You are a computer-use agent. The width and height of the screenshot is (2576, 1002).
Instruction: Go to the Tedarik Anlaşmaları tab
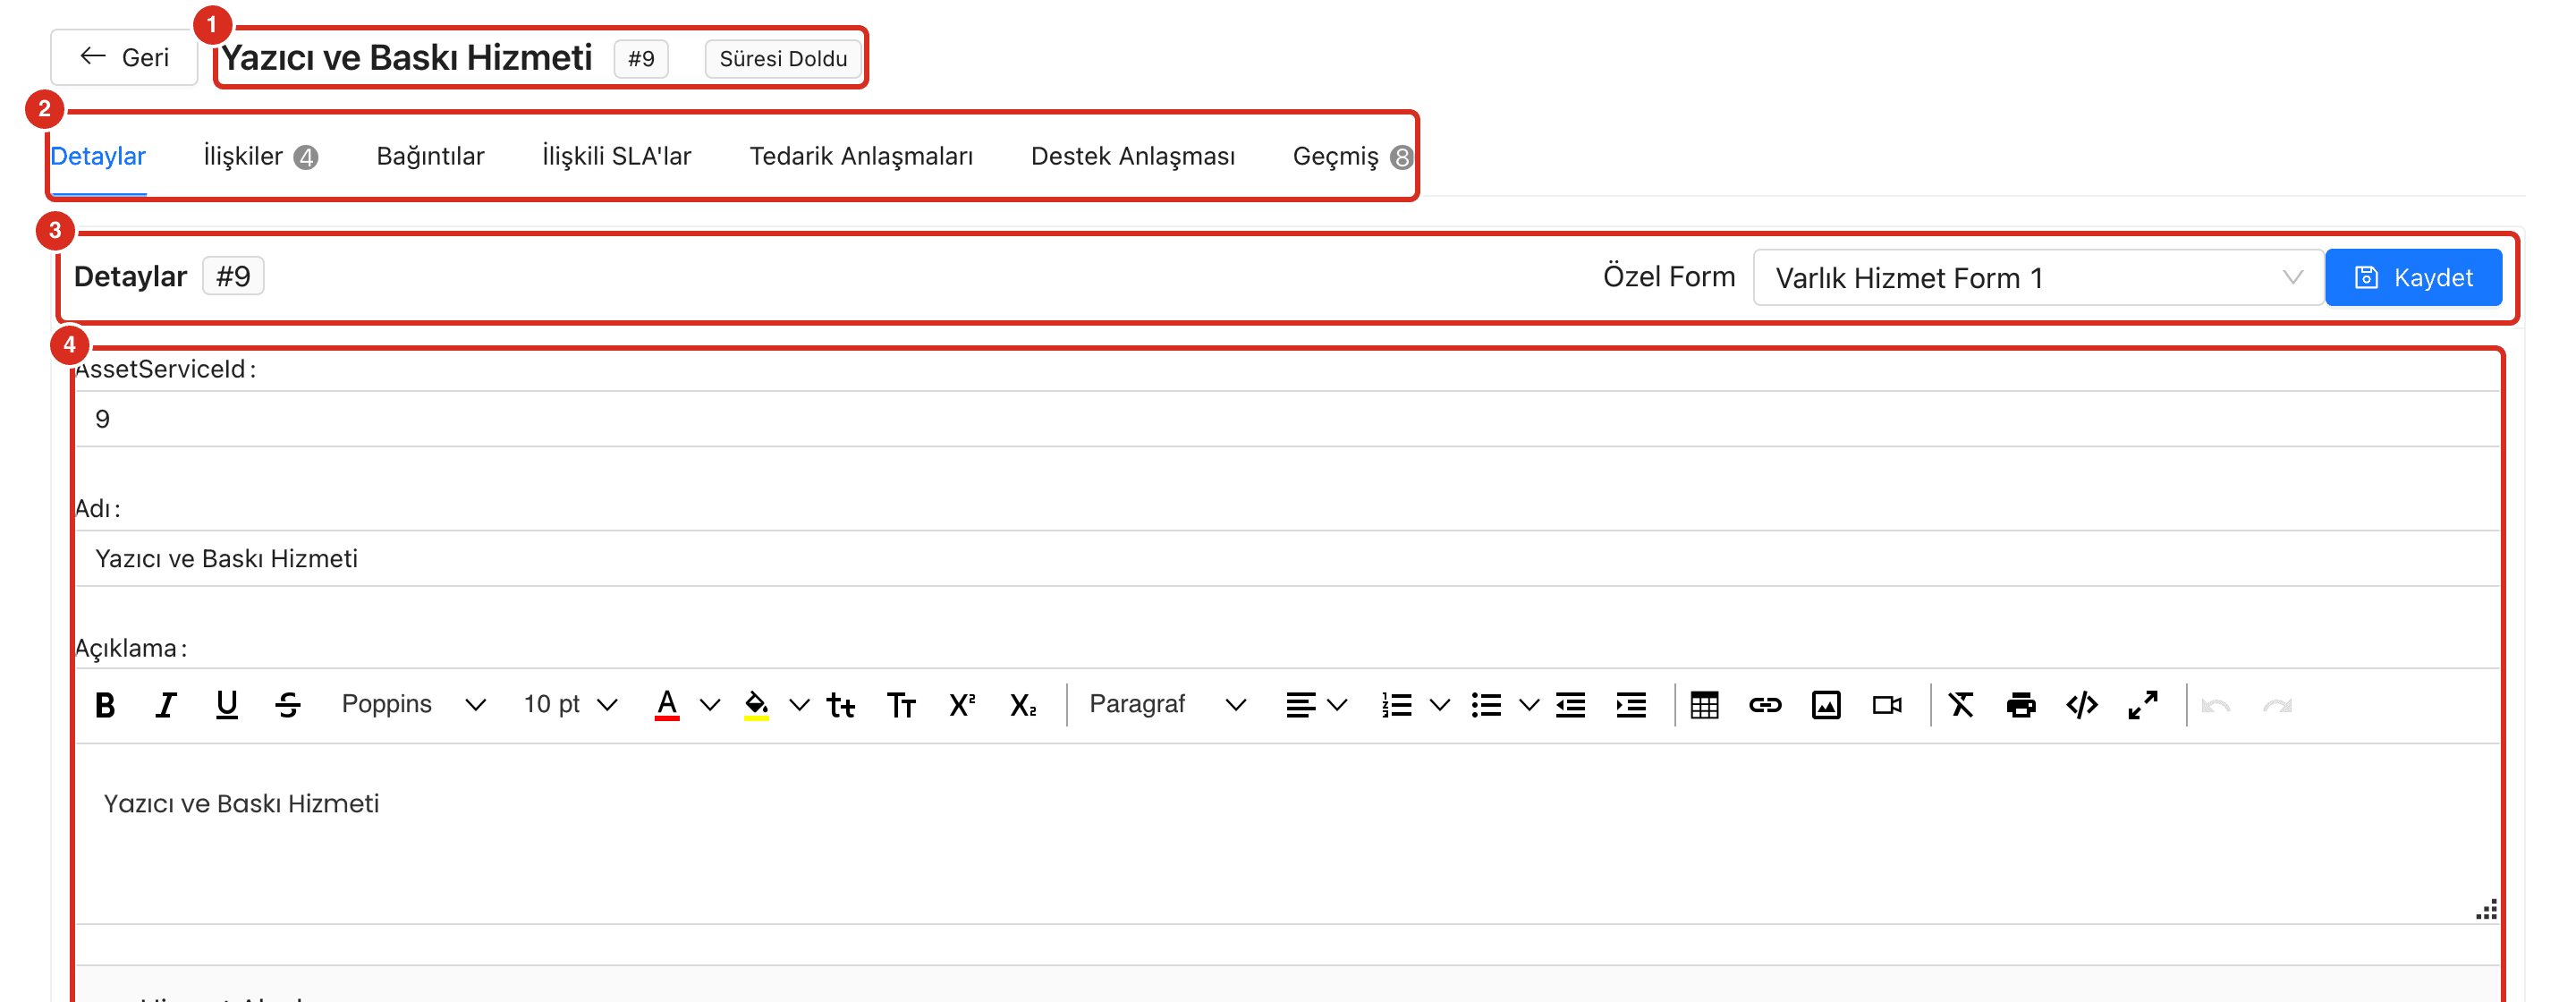point(861,156)
